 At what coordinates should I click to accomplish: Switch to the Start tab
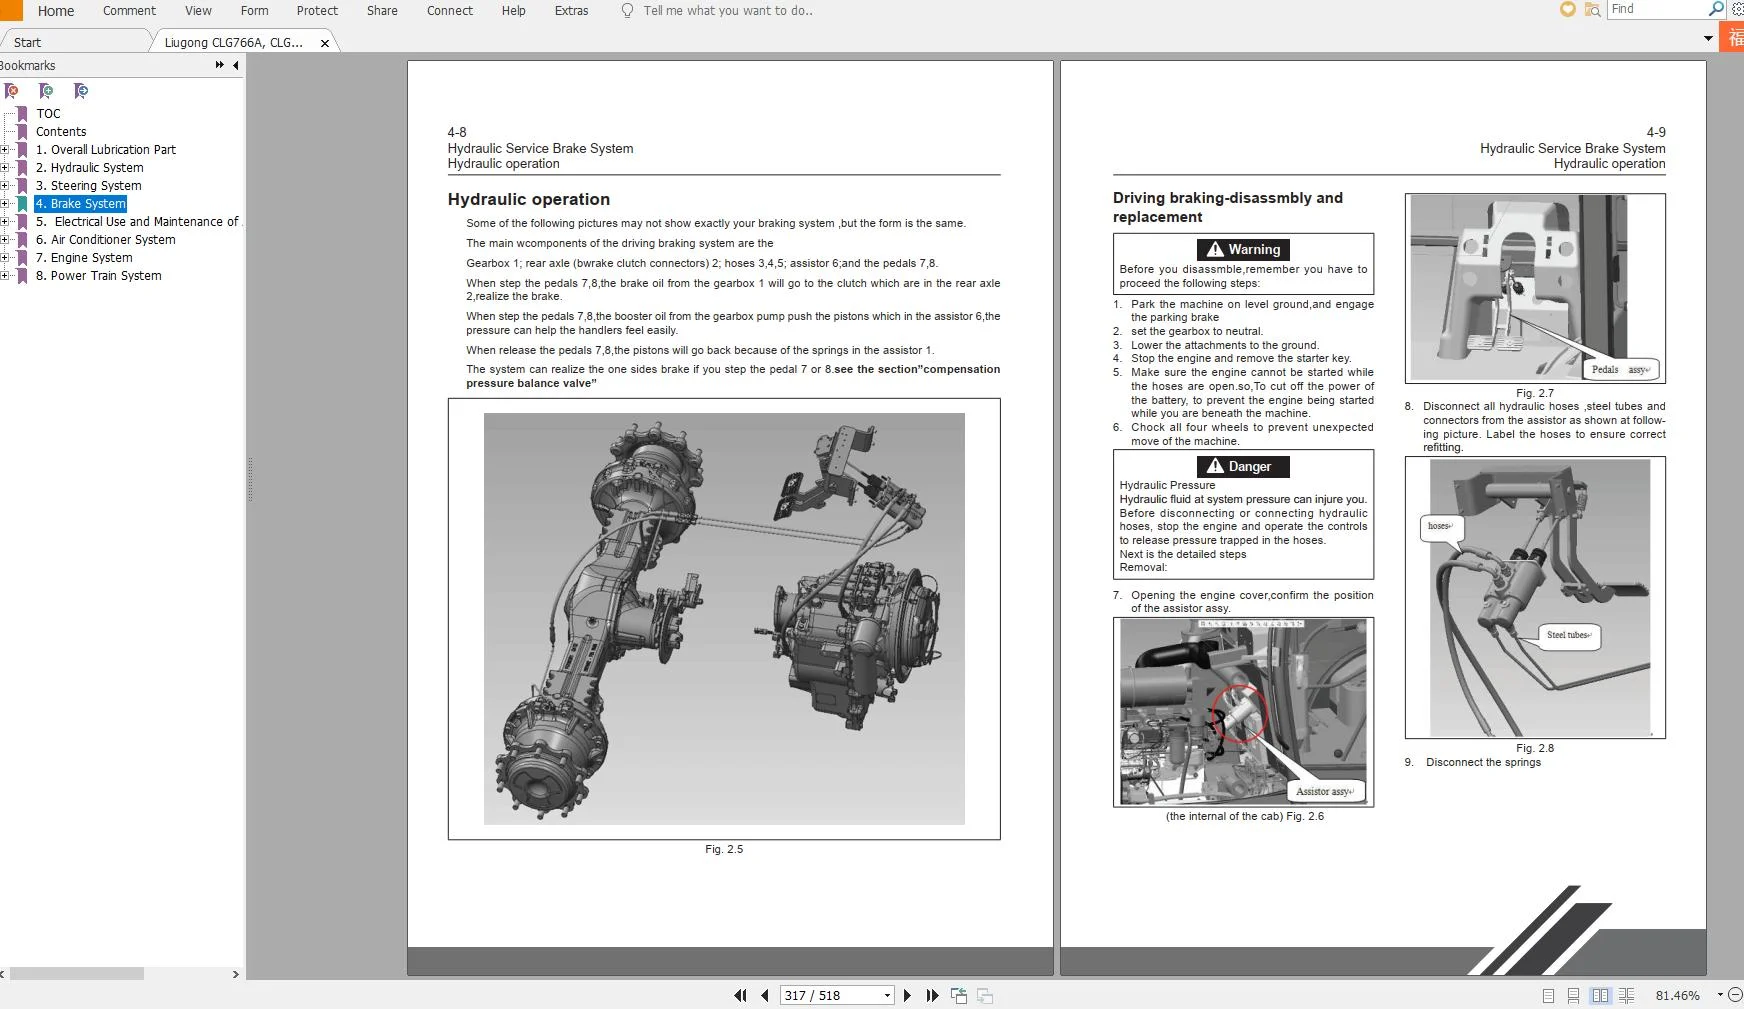tap(28, 42)
